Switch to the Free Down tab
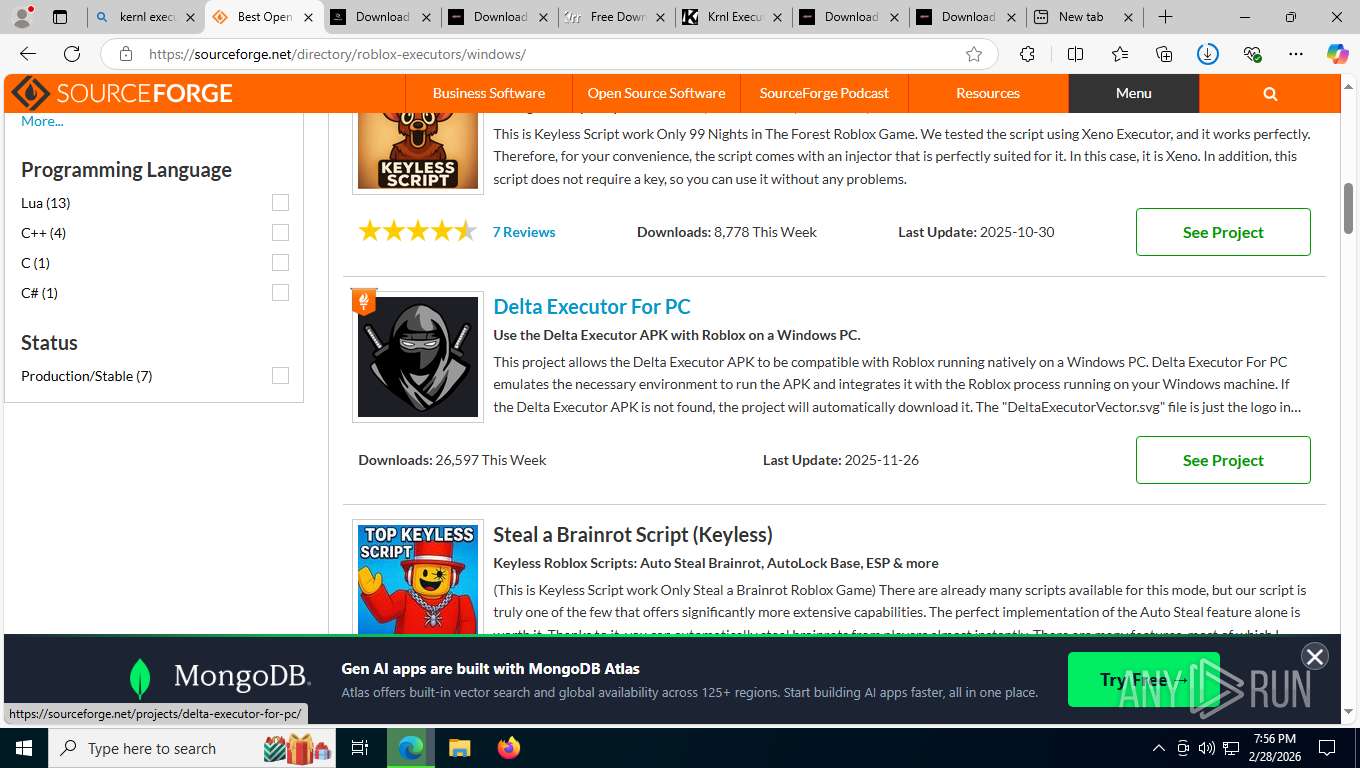This screenshot has height=768, width=1360. 614,17
